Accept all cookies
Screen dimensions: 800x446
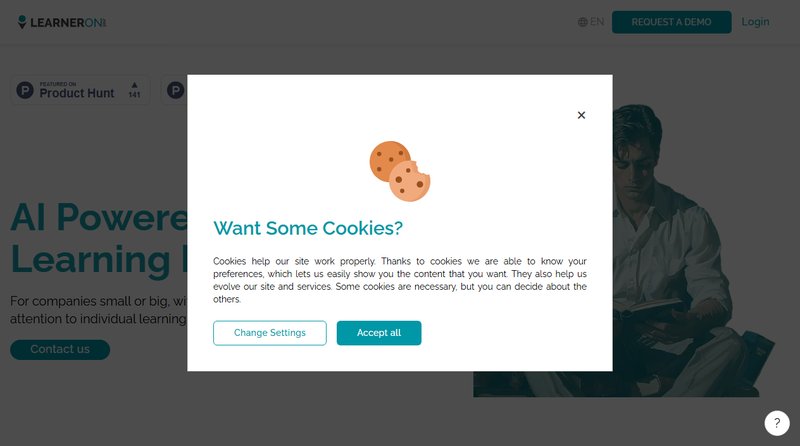coord(379,333)
